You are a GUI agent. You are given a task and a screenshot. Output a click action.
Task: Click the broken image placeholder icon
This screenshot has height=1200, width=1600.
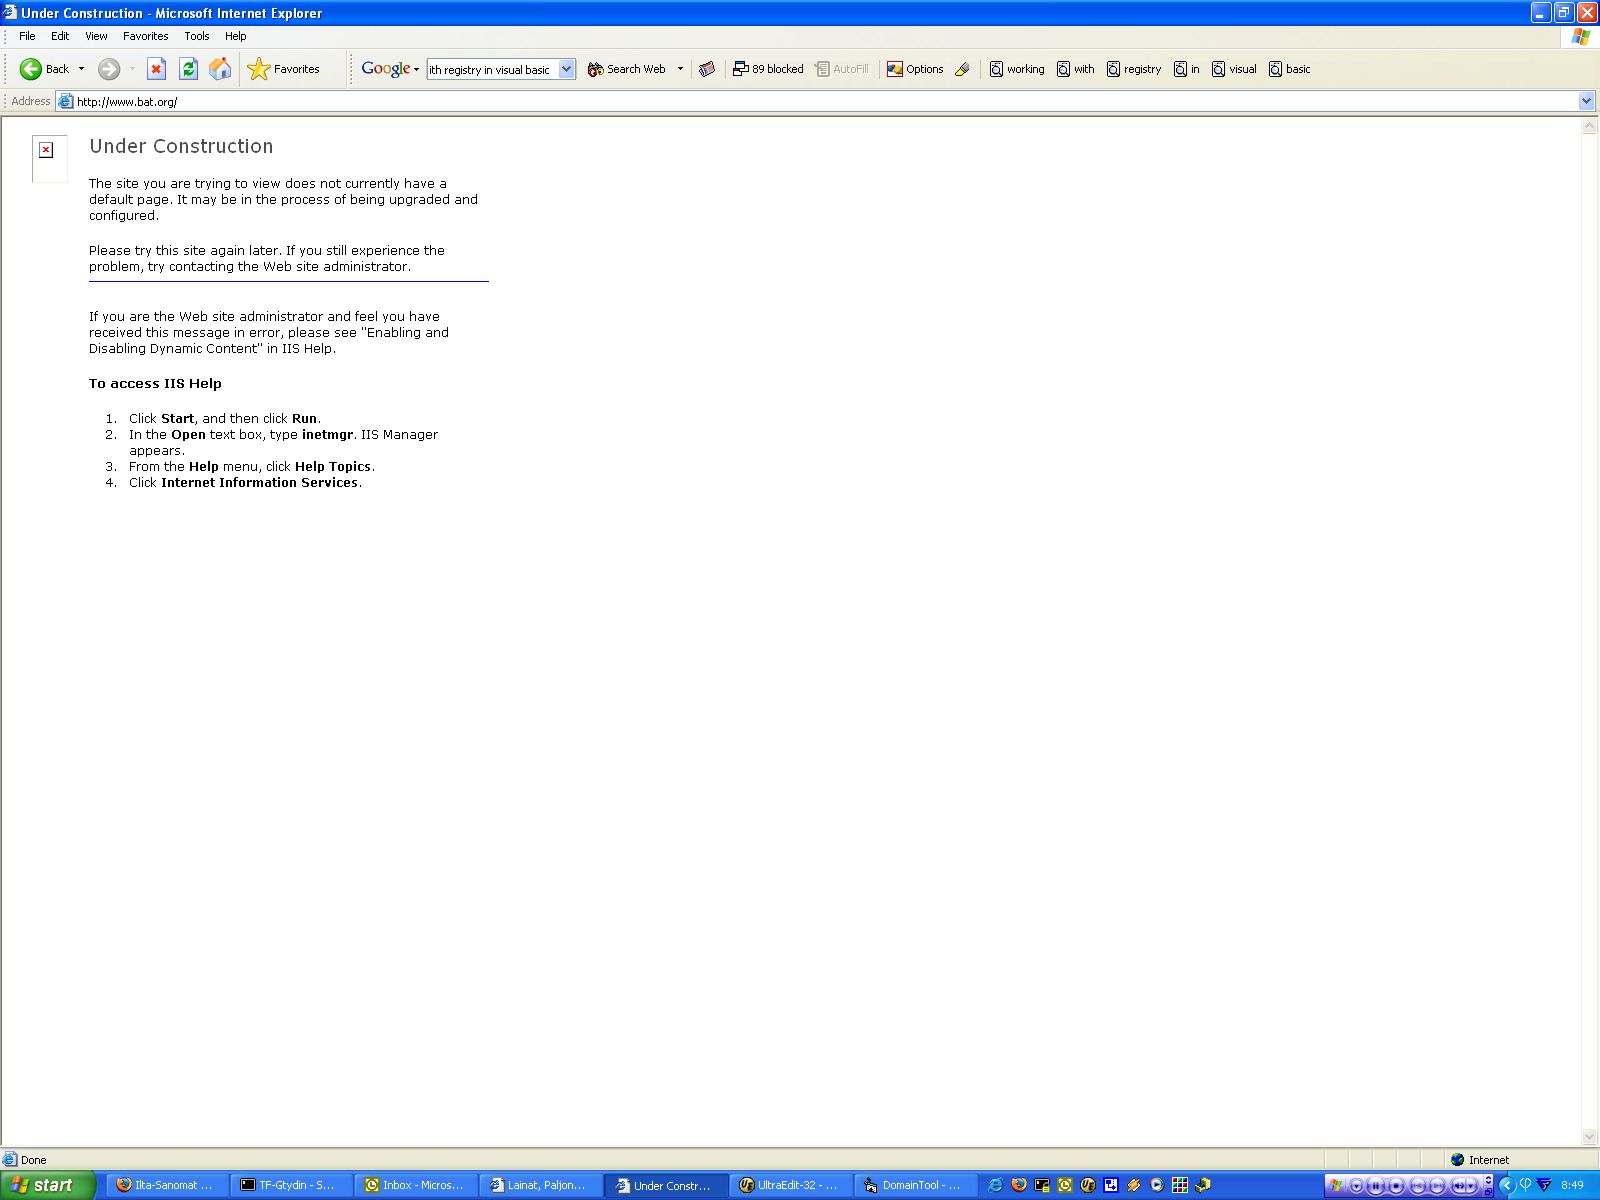(46, 150)
